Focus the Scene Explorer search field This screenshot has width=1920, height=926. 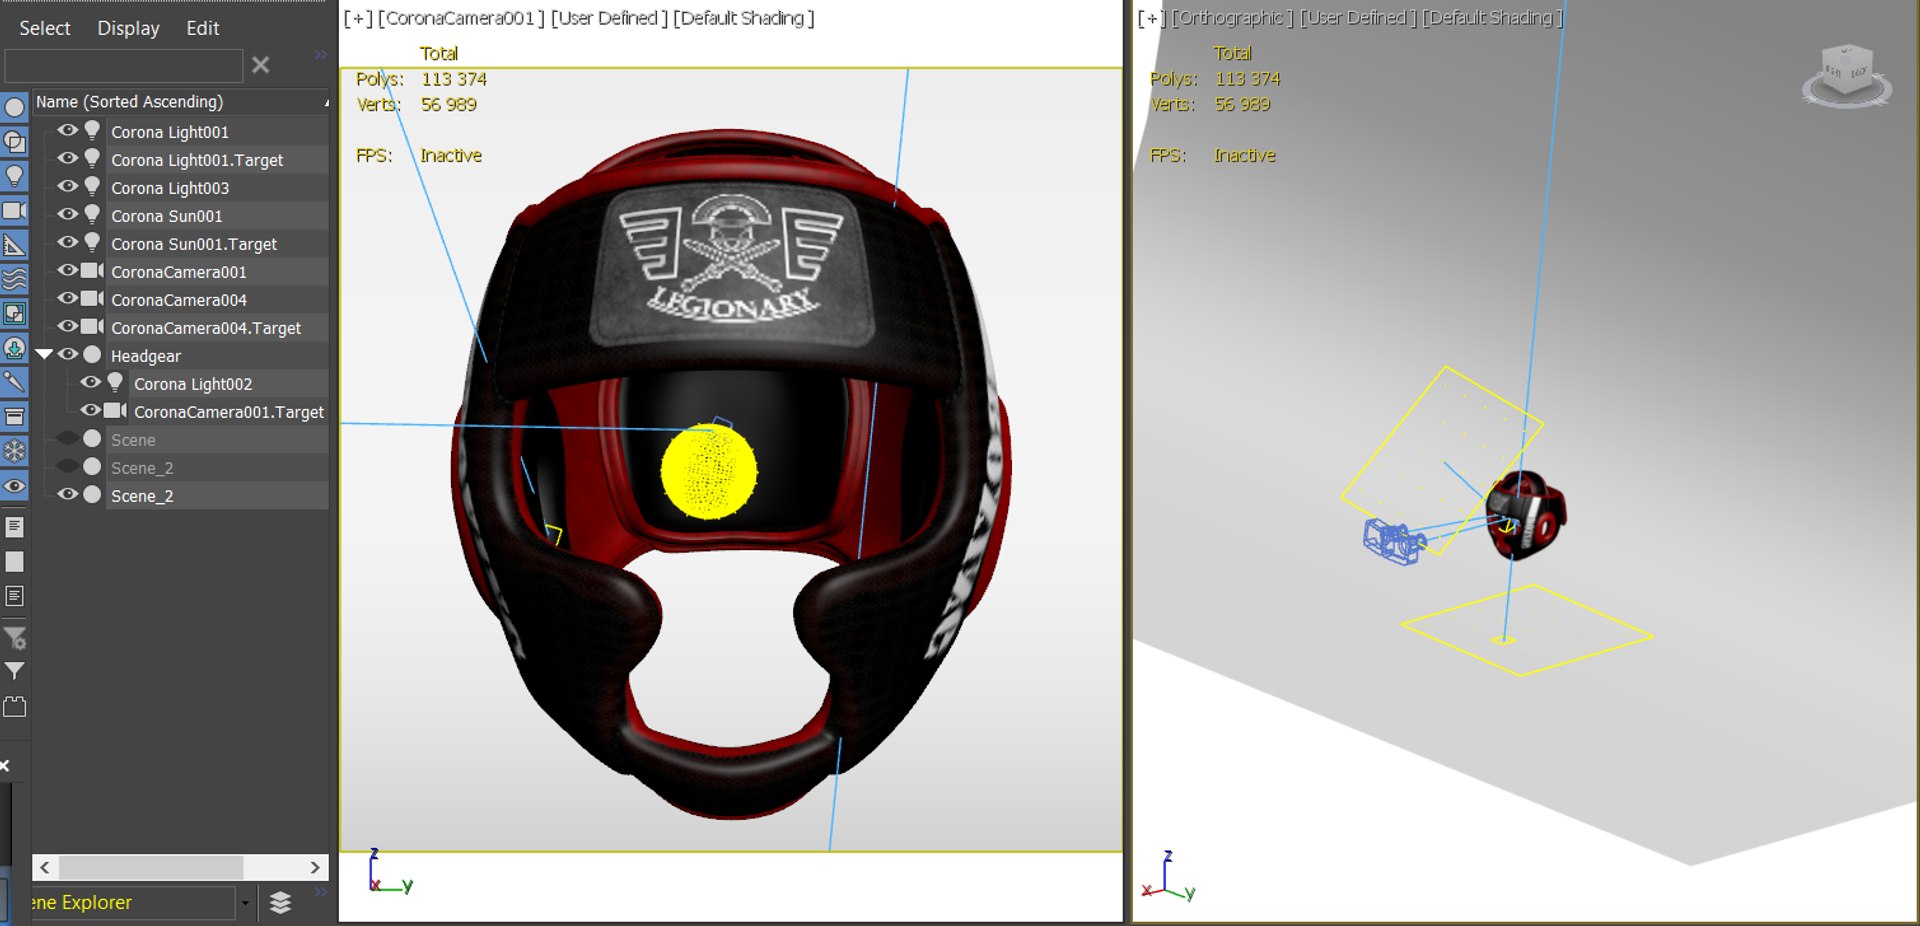pos(123,66)
